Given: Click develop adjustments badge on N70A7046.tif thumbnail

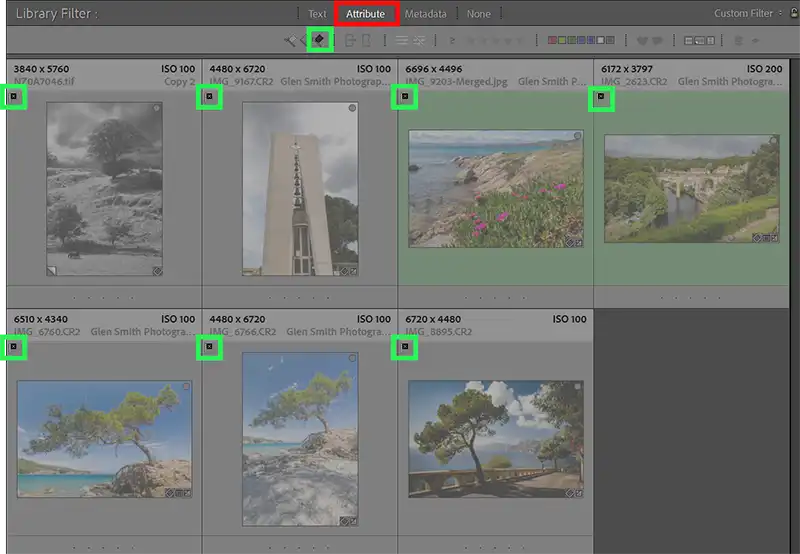Looking at the screenshot, I should pos(157,270).
